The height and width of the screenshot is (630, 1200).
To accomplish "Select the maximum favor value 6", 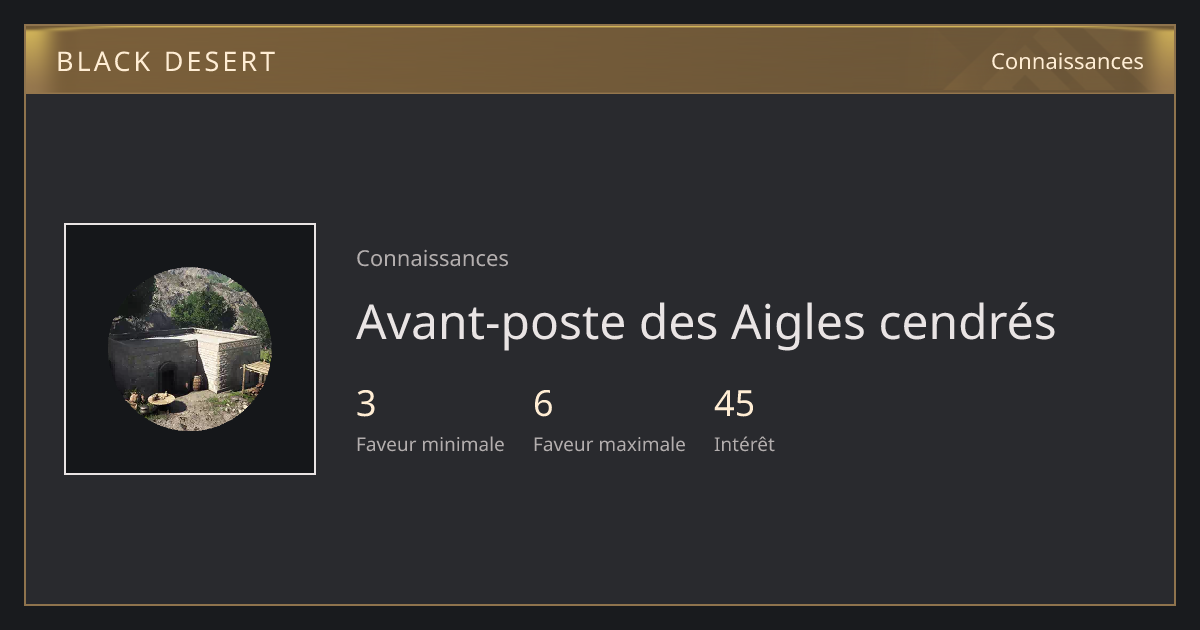I will point(543,404).
